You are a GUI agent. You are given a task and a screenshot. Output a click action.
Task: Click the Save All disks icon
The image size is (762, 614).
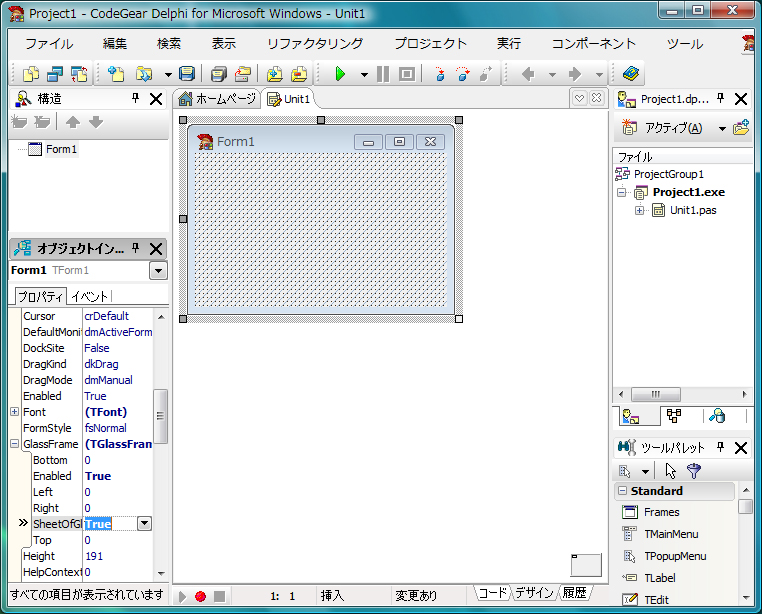coord(219,74)
